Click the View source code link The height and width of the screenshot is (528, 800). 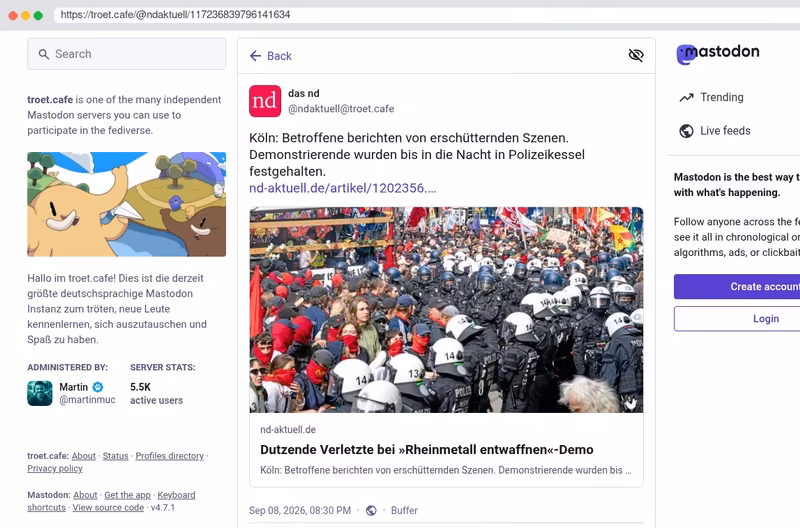[108, 508]
